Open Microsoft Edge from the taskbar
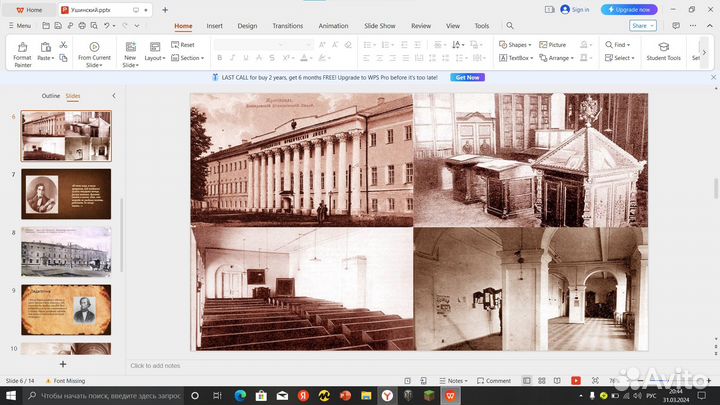The width and height of the screenshot is (720, 405). tap(240, 395)
